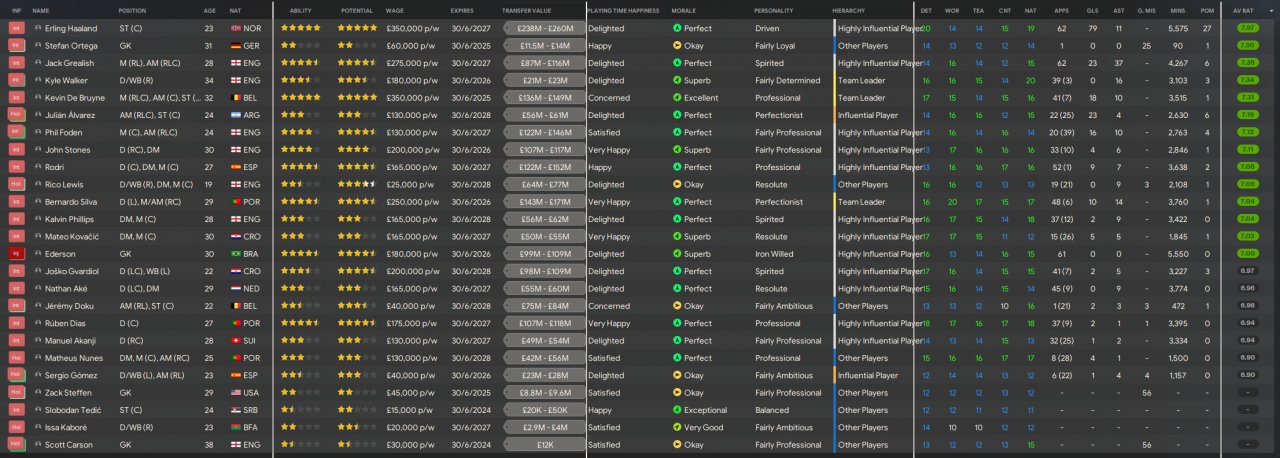Sort by the POSITION column header
The height and width of the screenshot is (458, 1280).
132,10
